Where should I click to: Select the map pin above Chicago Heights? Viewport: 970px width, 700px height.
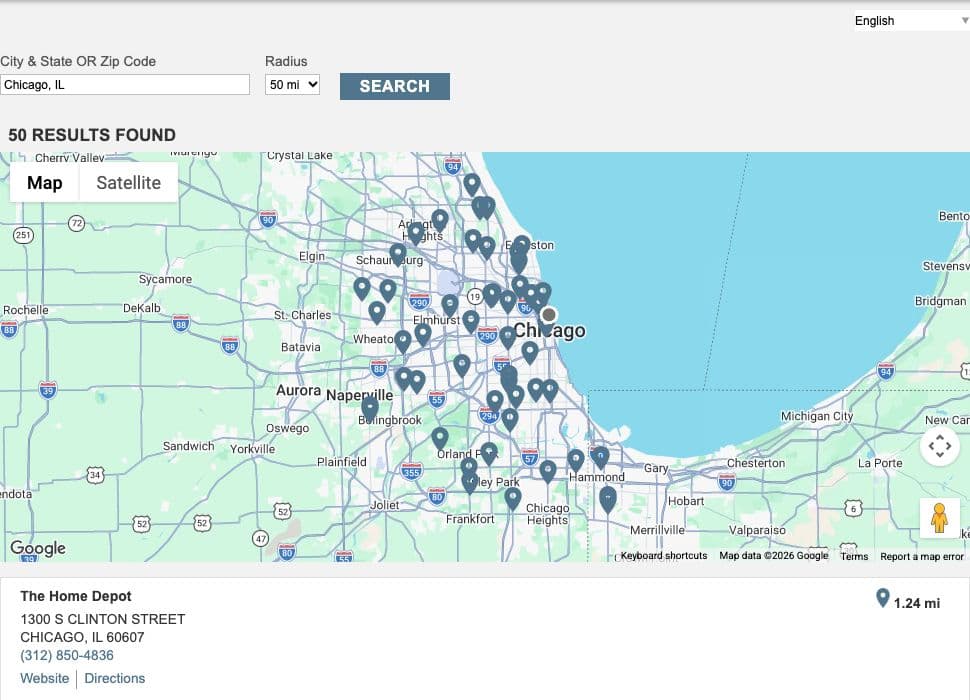tap(547, 472)
